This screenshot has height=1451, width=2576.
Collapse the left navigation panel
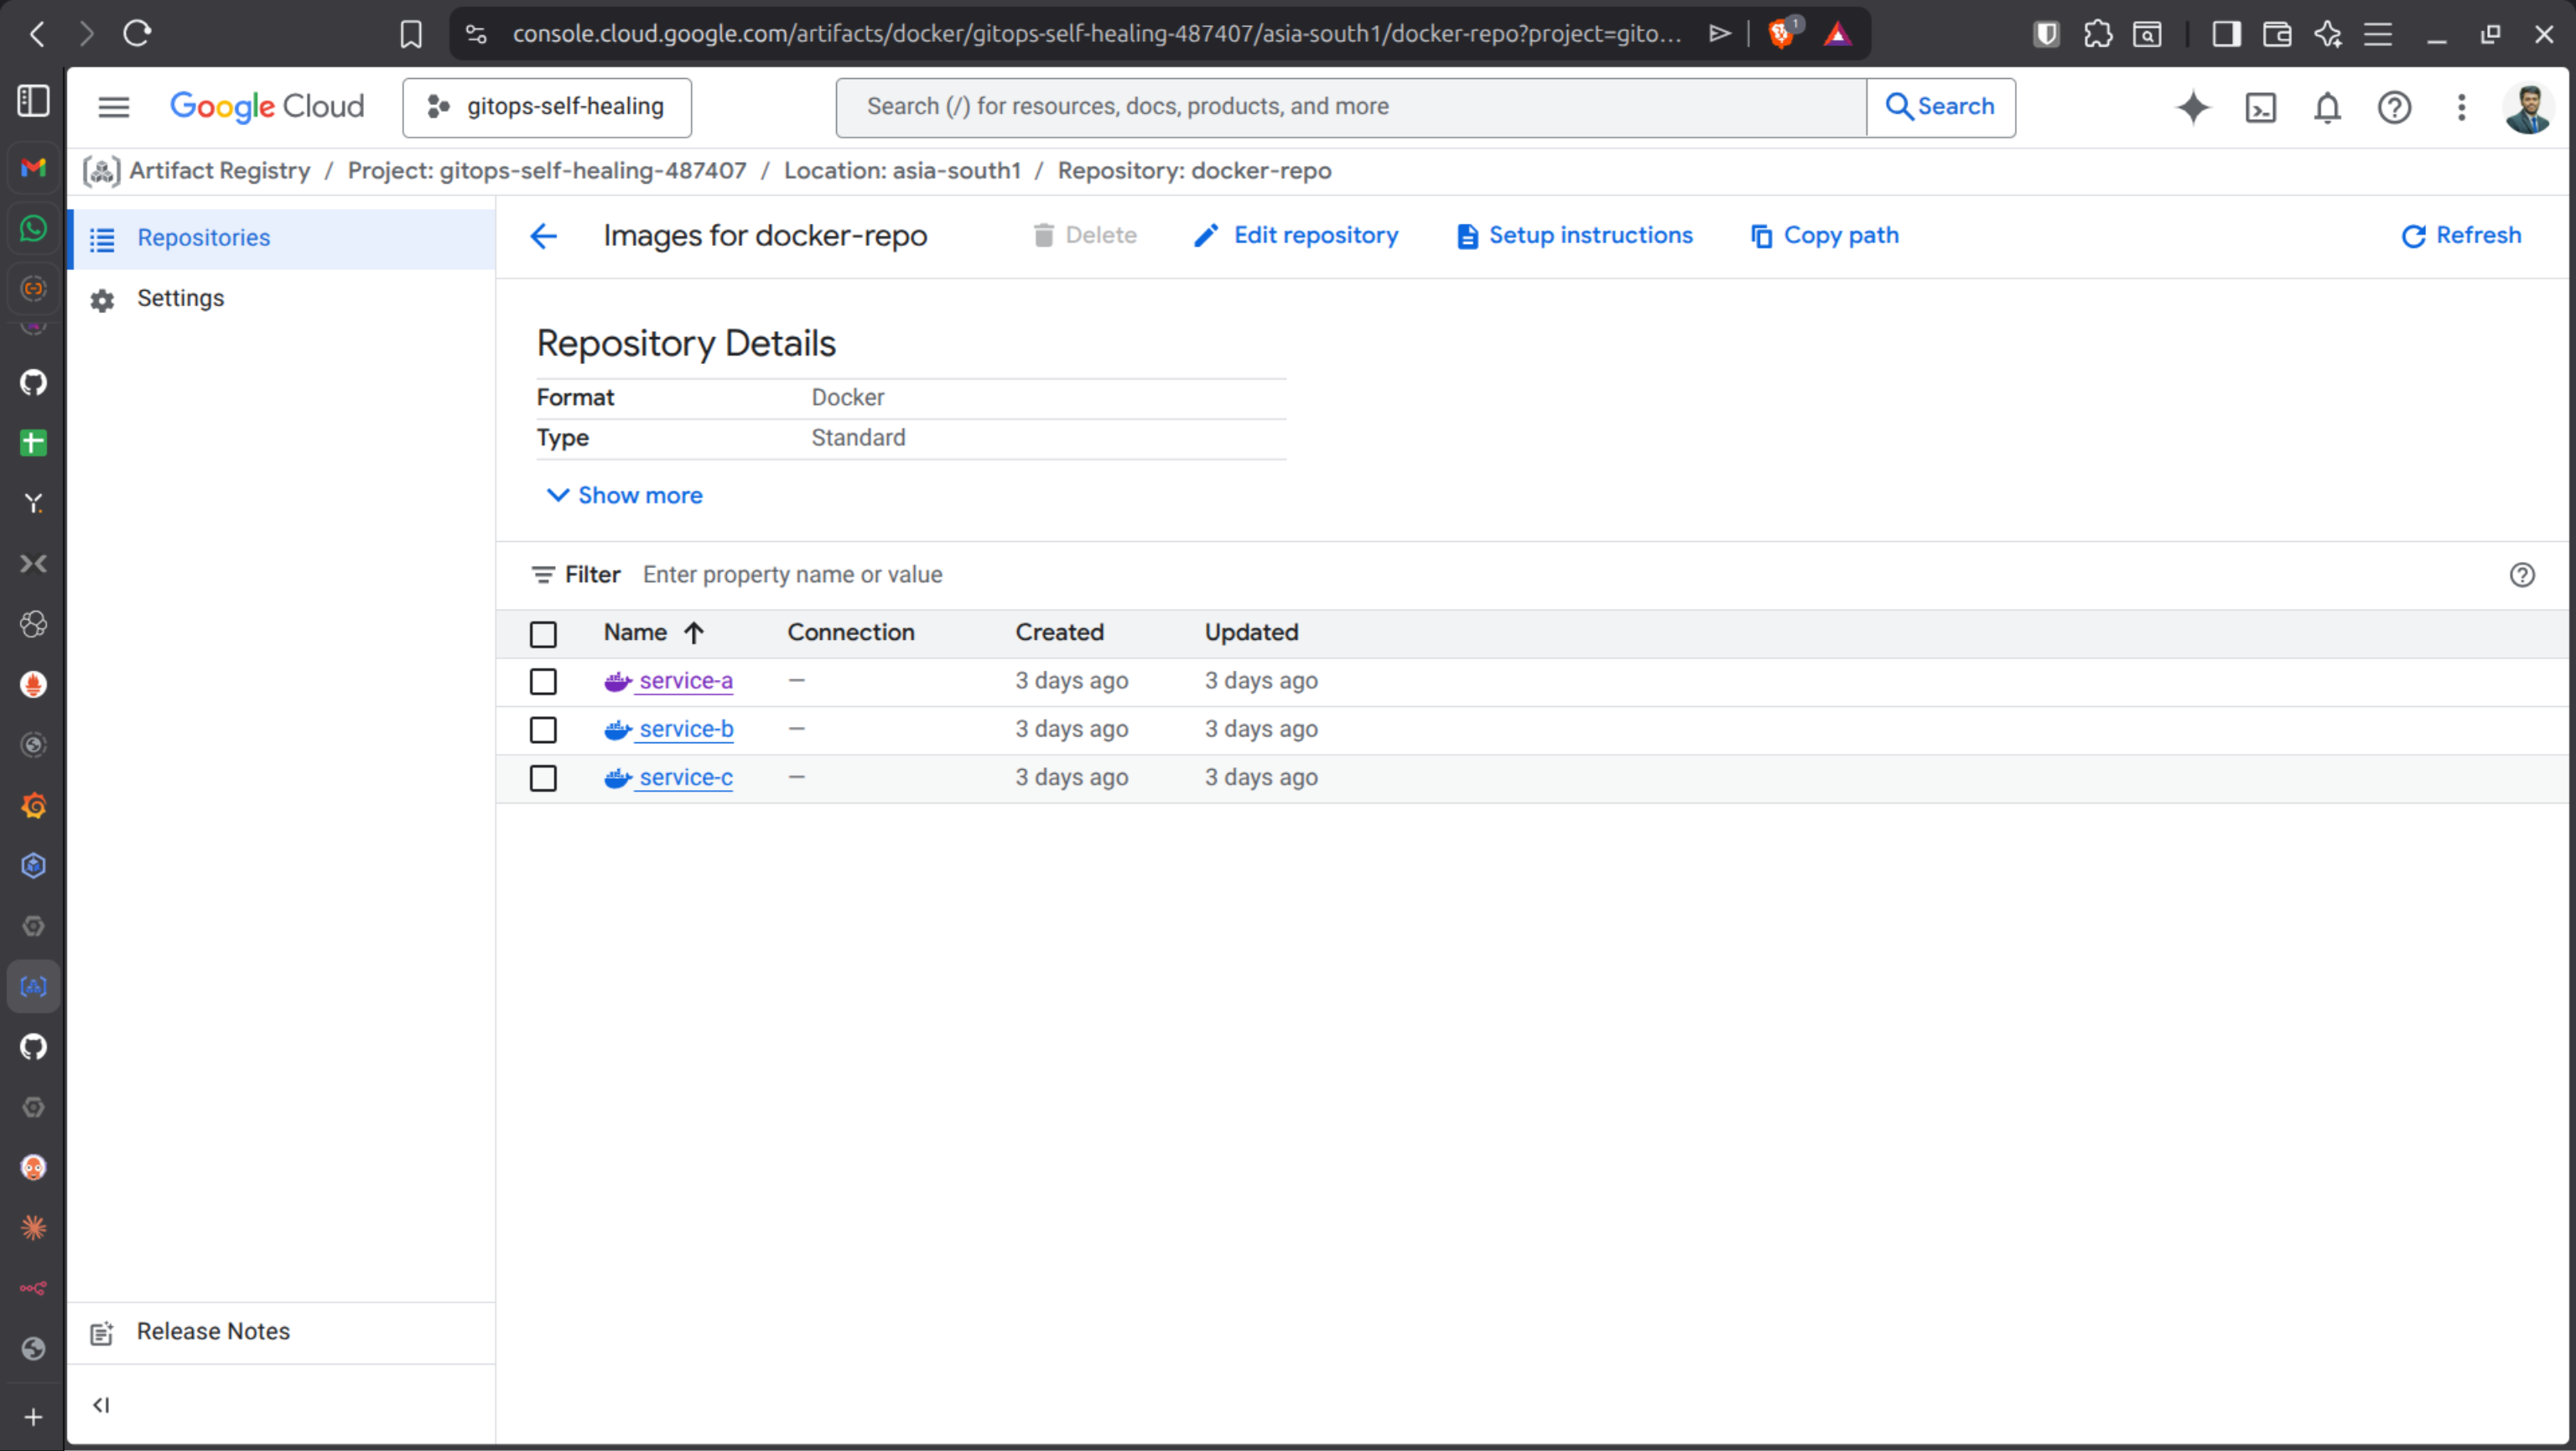click(x=101, y=1405)
